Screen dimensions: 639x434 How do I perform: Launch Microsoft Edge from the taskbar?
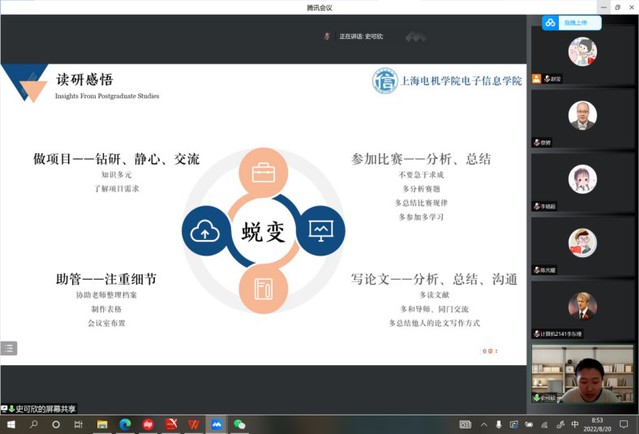[x=125, y=425]
